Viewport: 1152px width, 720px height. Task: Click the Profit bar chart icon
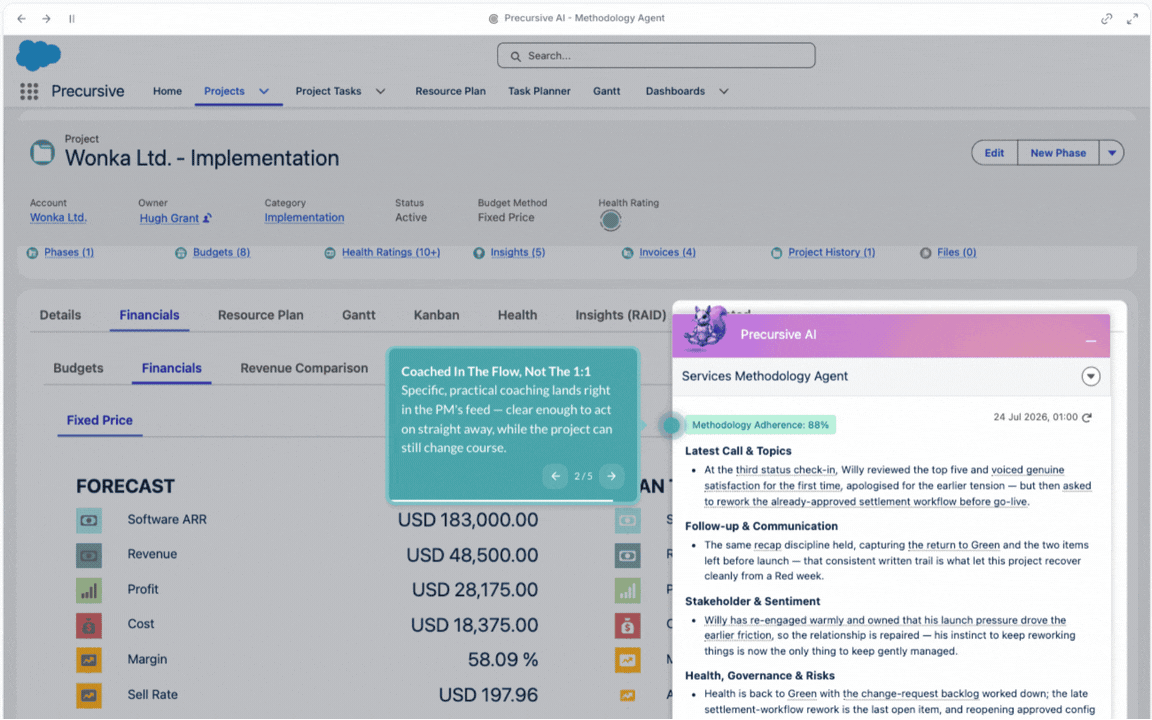tap(89, 590)
